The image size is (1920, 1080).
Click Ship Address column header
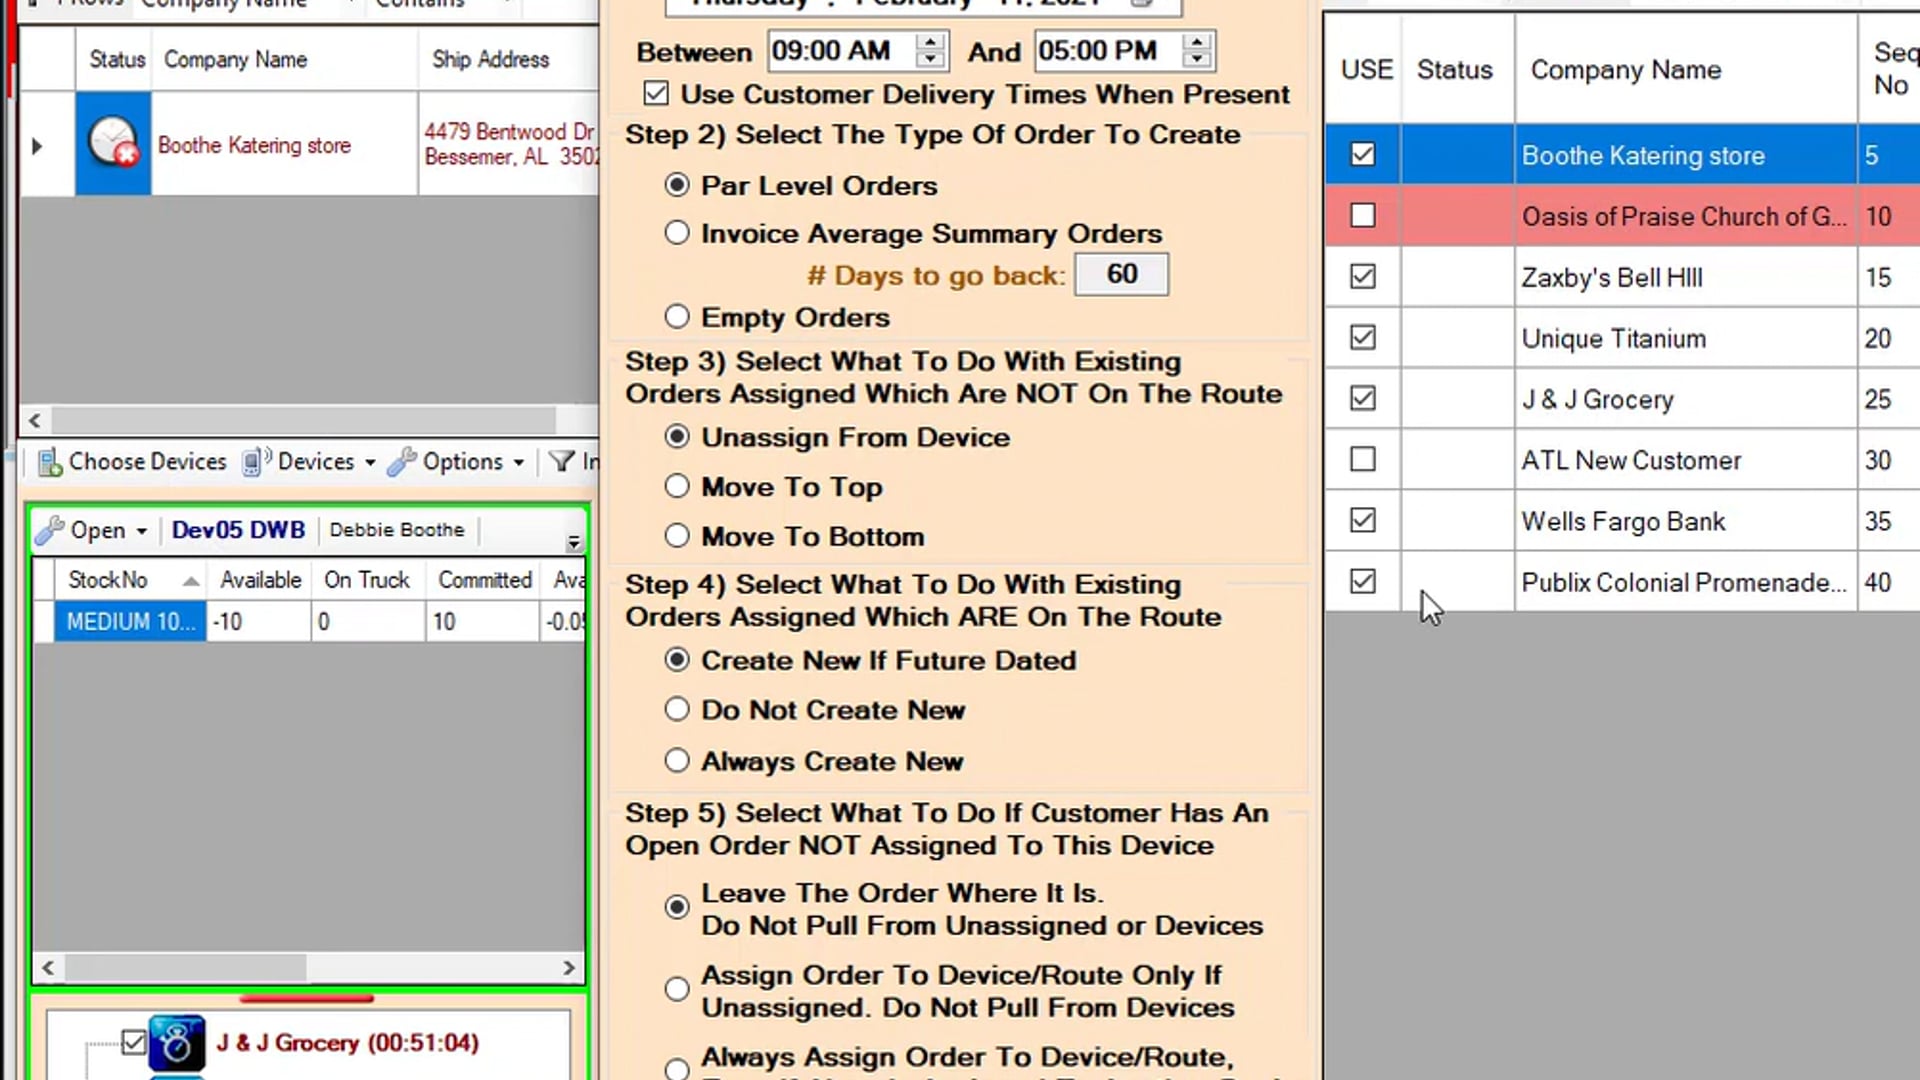click(508, 59)
